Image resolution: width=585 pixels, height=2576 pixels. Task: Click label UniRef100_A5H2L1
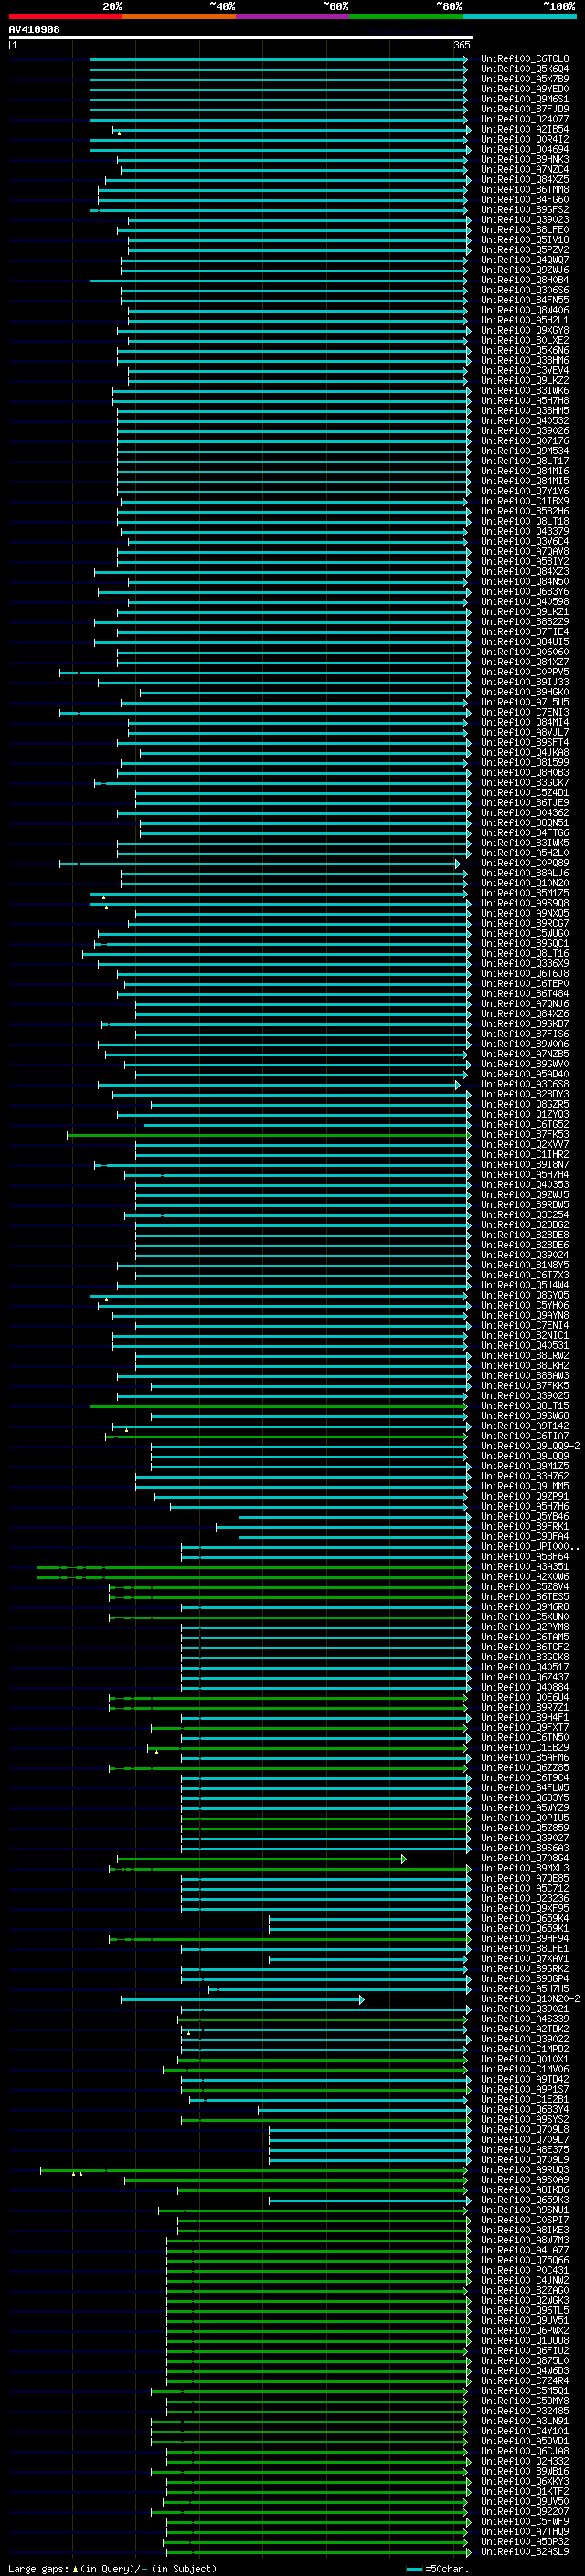click(525, 320)
